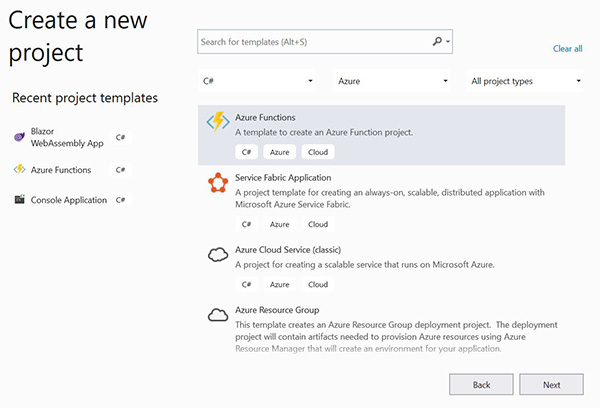
Task: Click the Azure Cloud Service scalable service description
Action: tap(365, 264)
